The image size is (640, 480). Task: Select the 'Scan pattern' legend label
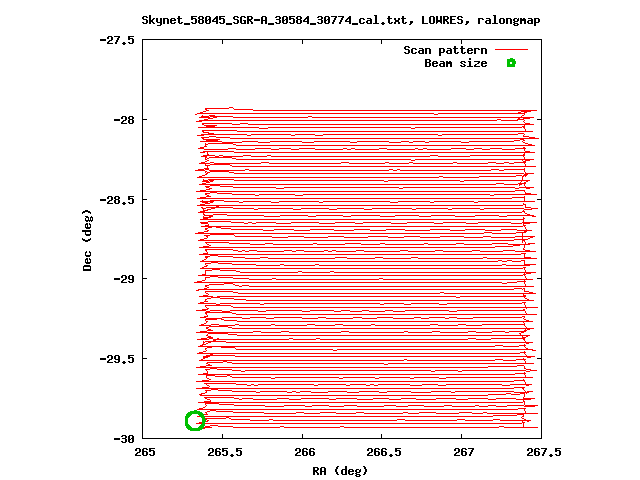point(445,50)
